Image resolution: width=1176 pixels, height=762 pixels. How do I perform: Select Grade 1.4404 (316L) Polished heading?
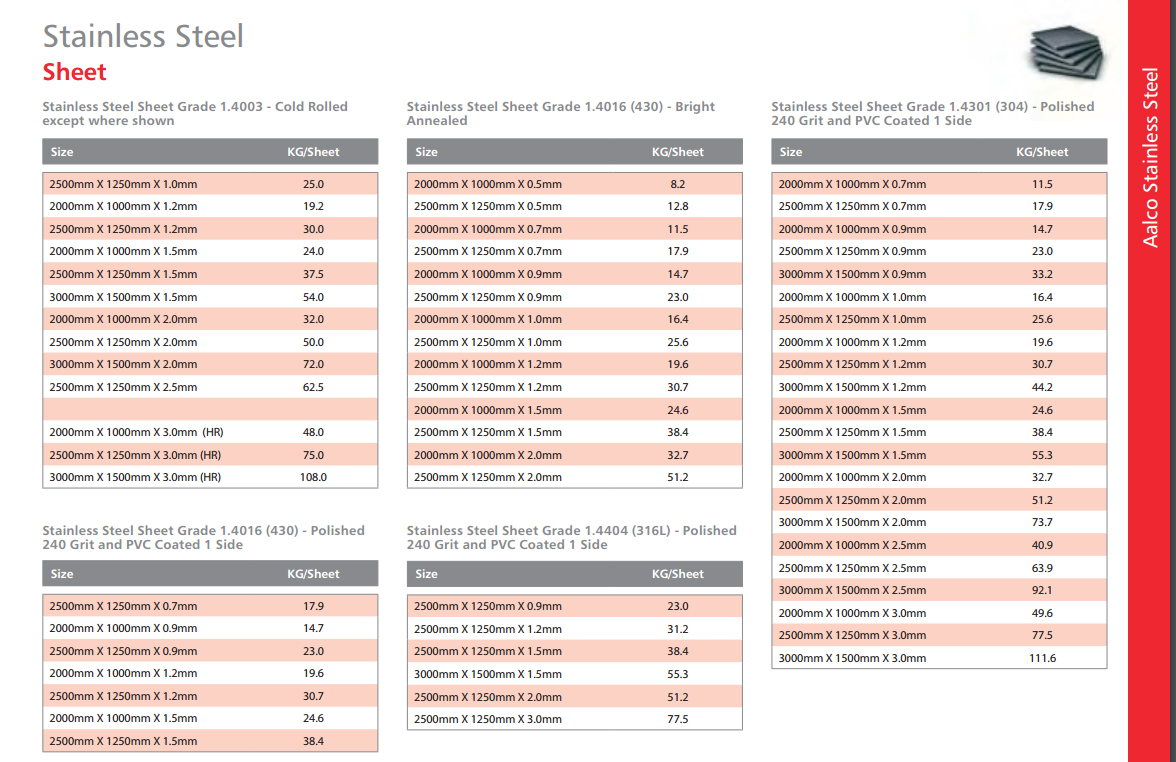572,537
